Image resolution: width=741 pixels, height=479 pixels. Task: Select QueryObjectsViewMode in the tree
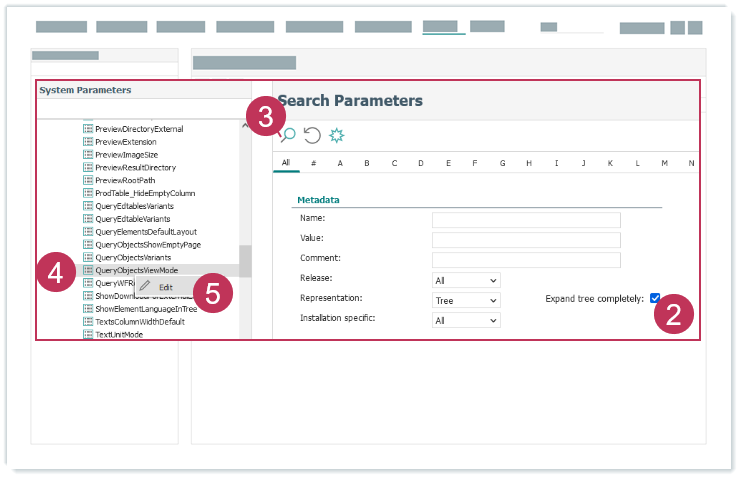pyautogui.click(x=136, y=270)
